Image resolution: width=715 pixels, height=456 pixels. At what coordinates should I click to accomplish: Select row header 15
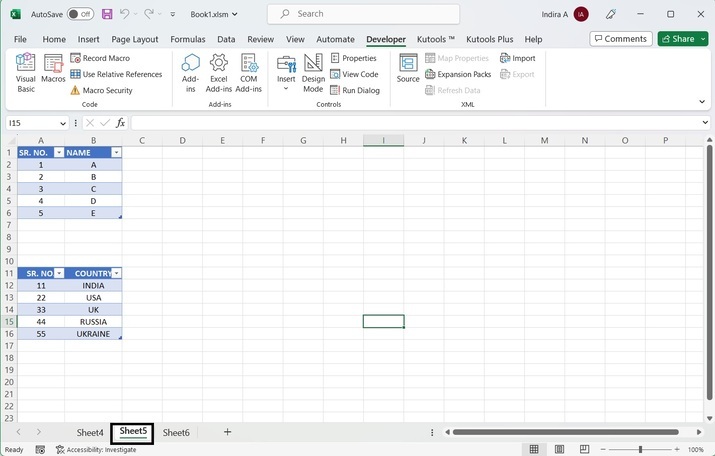pyautogui.click(x=9, y=321)
